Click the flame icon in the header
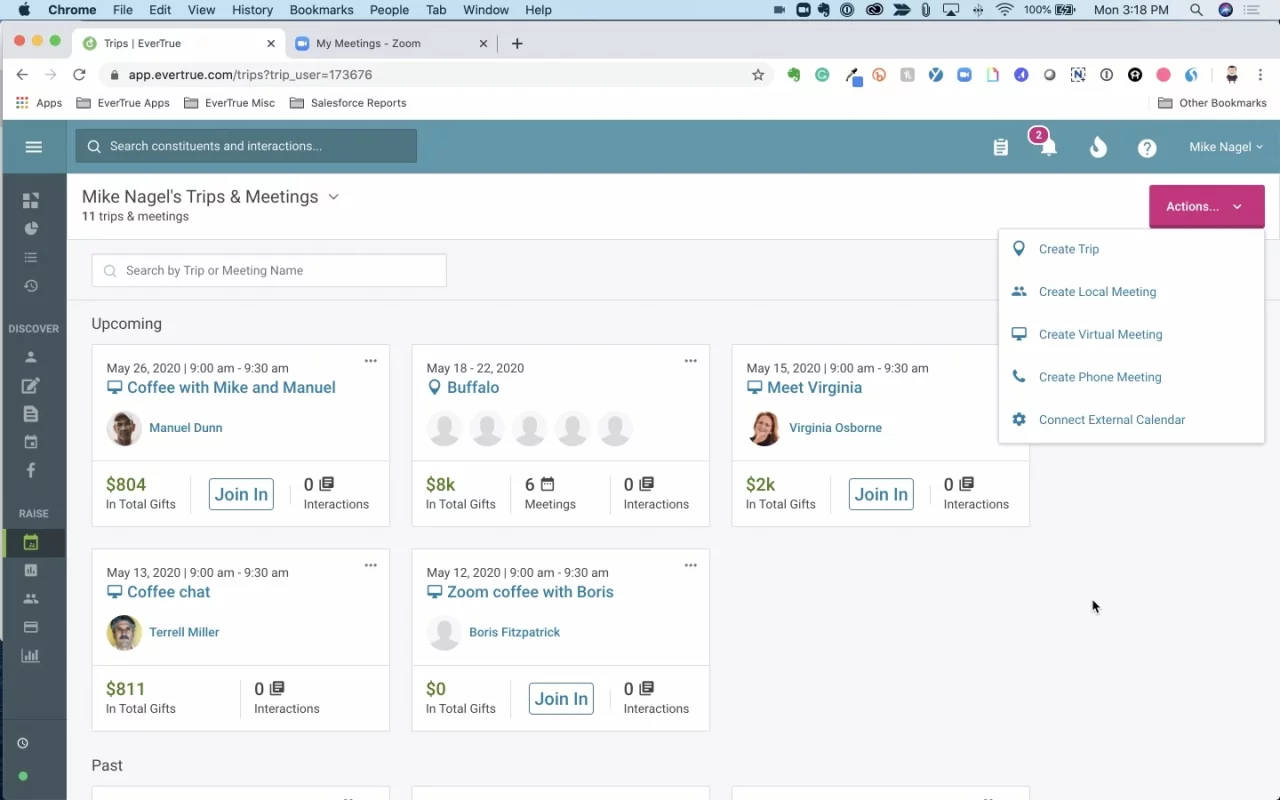 click(1097, 147)
